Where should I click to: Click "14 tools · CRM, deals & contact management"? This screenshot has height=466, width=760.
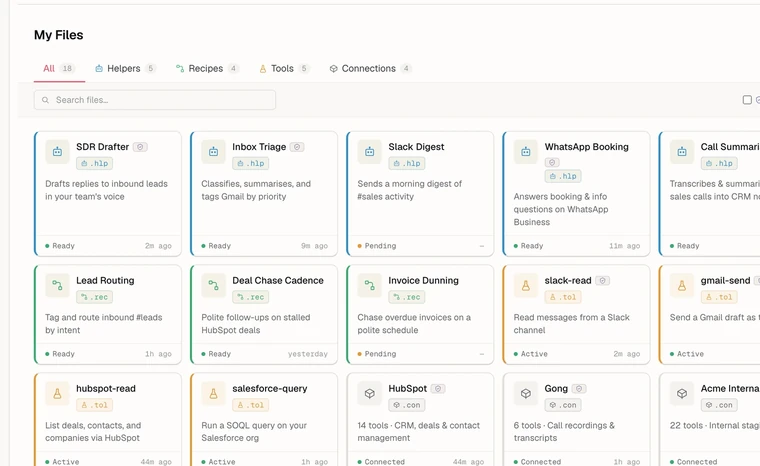(418, 432)
